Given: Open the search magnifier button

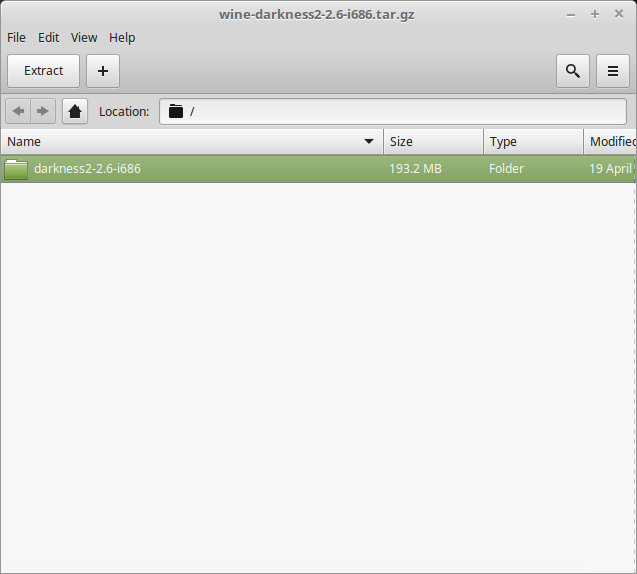Looking at the screenshot, I should (572, 71).
